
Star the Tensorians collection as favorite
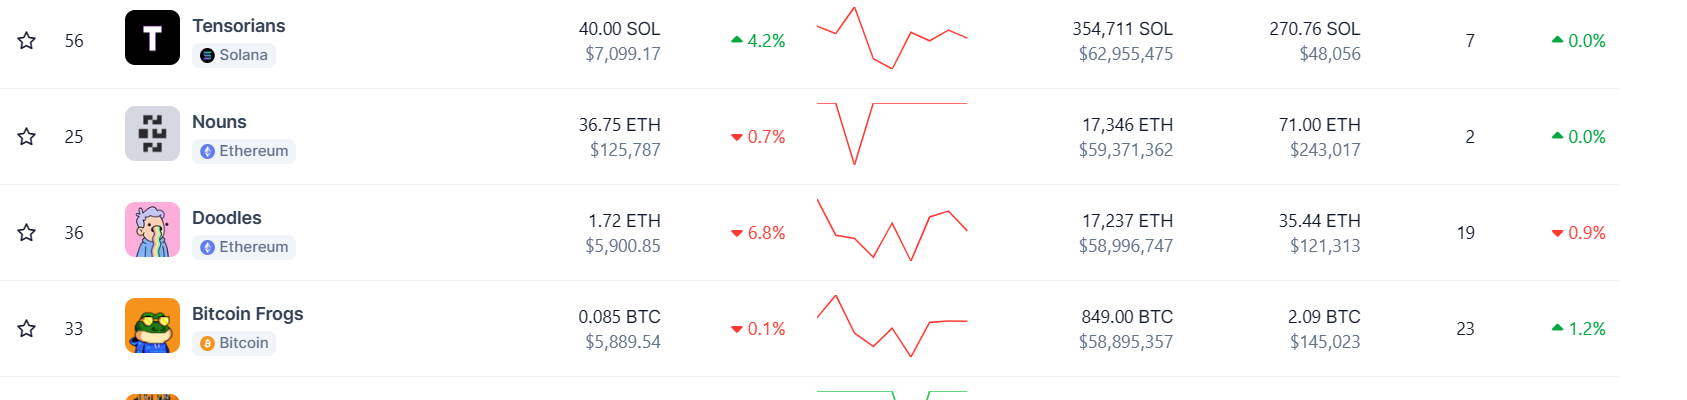coord(27,41)
